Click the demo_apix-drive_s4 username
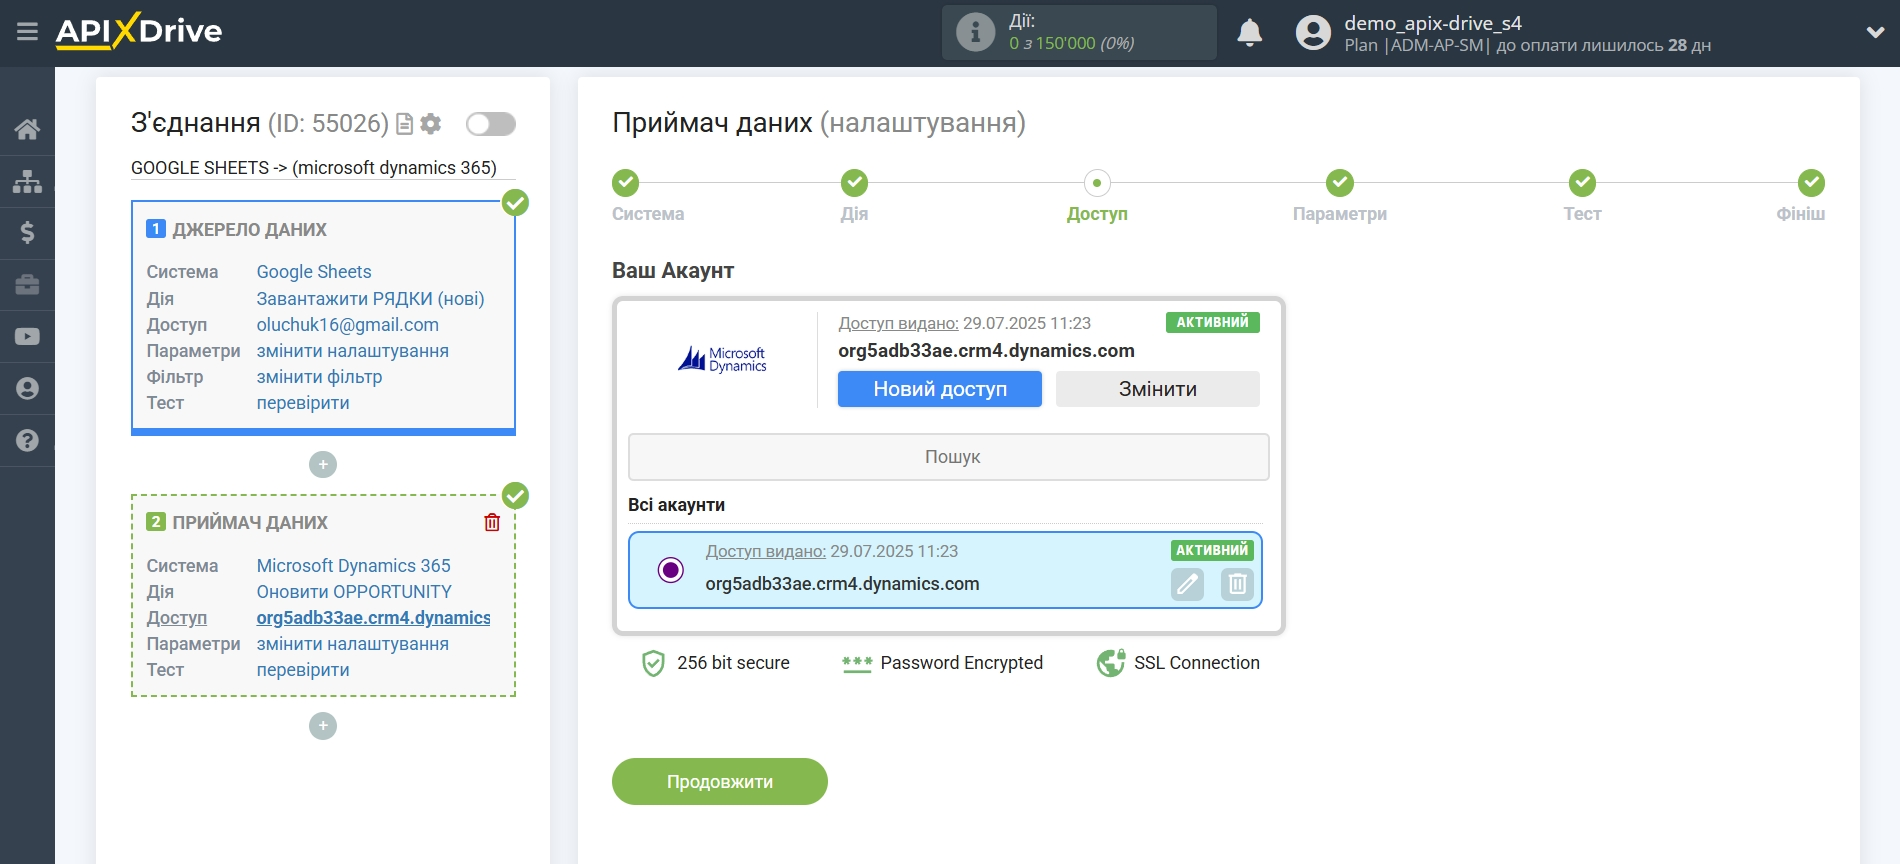 pyautogui.click(x=1432, y=23)
